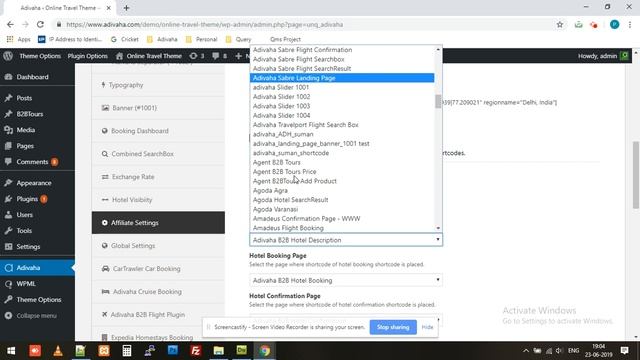Select adivaha_suman_shortcode in the list

(342, 153)
